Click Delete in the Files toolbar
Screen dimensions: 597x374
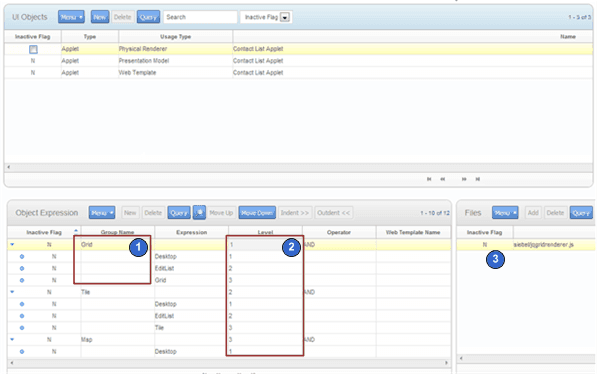[x=555, y=213]
